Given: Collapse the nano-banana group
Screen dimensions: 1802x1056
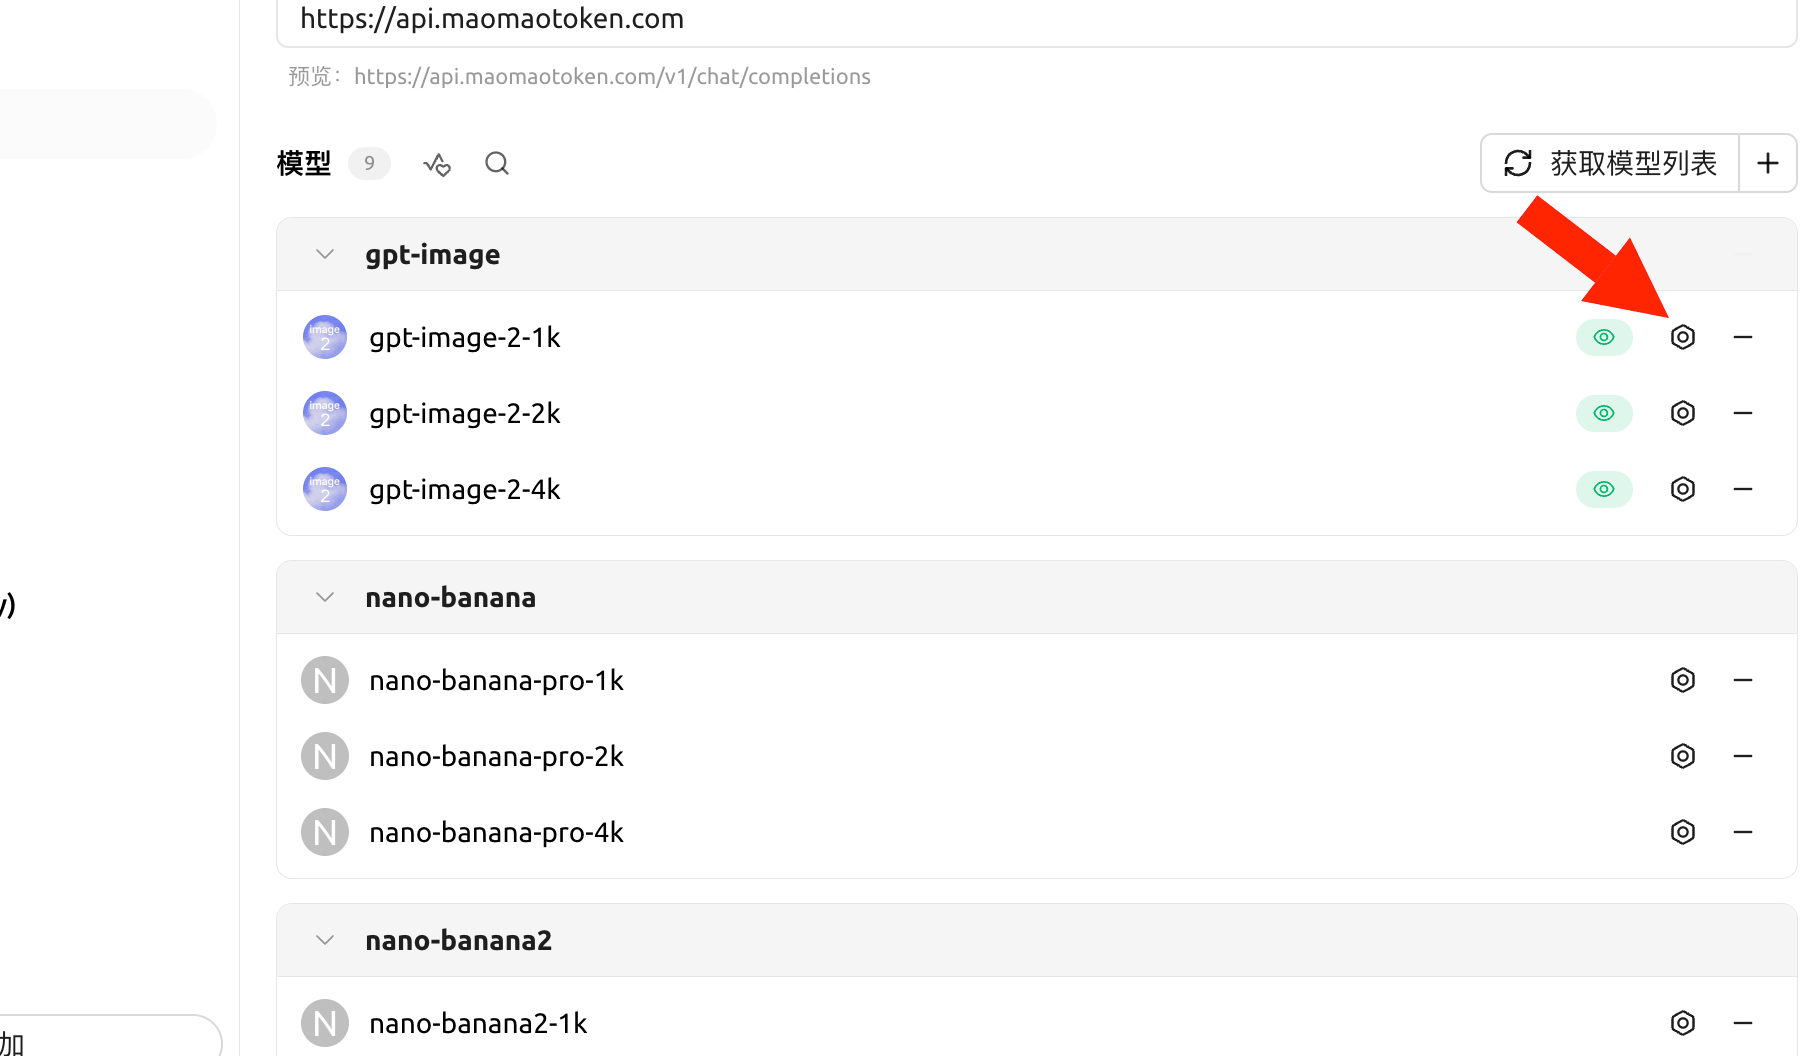Looking at the screenshot, I should pyautogui.click(x=325, y=597).
